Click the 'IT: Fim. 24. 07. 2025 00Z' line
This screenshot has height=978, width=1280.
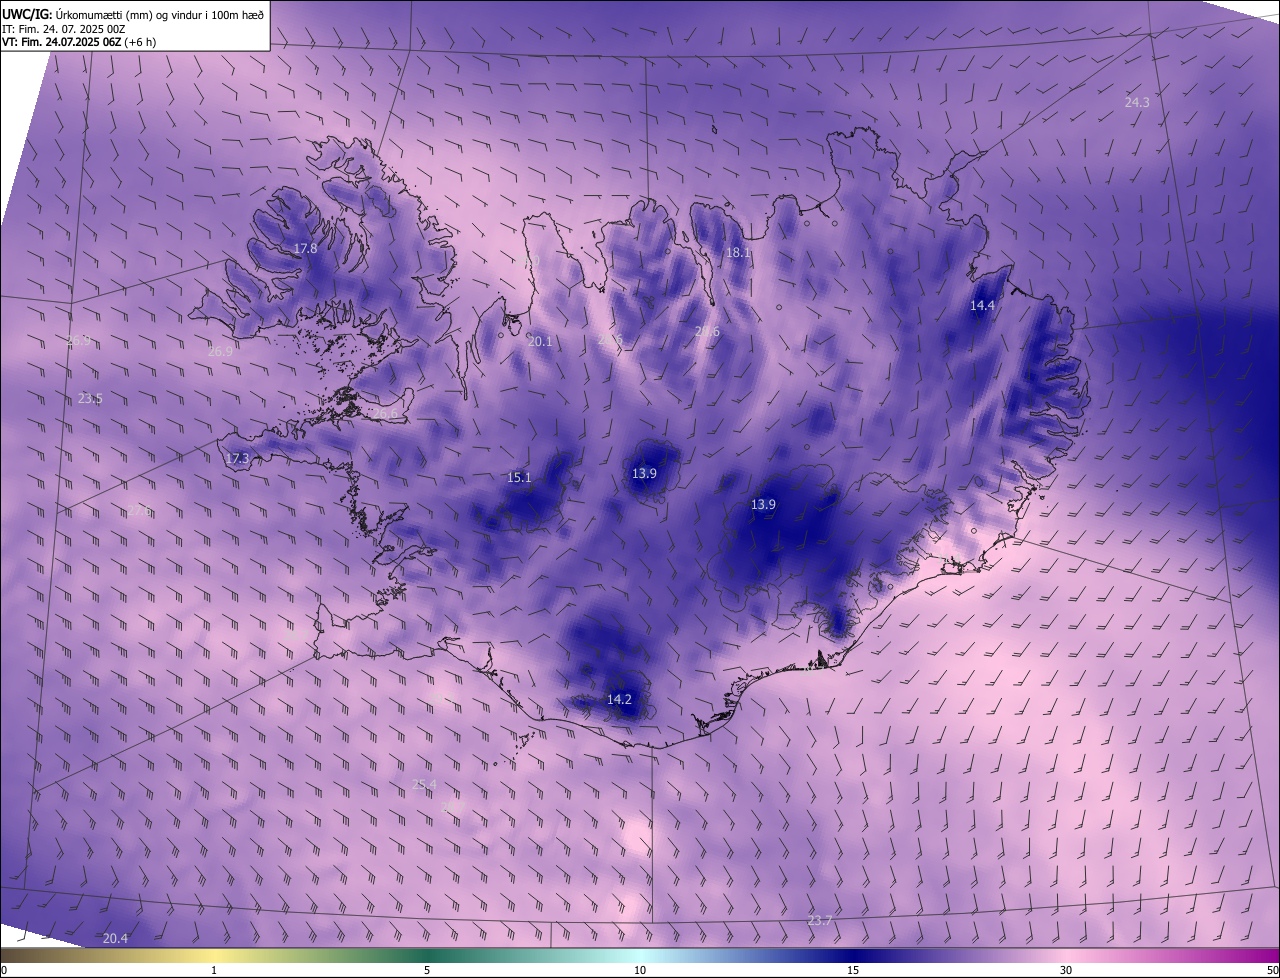64,29
